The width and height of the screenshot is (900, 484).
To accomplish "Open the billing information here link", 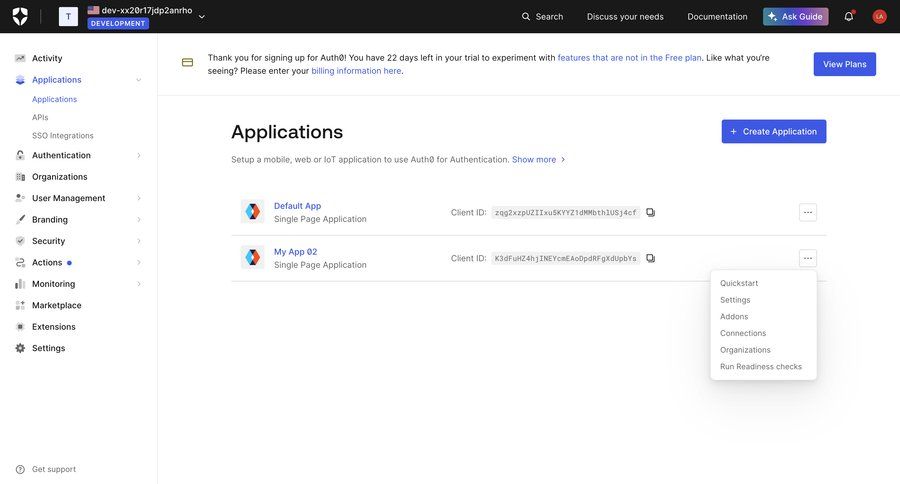I will (356, 71).
